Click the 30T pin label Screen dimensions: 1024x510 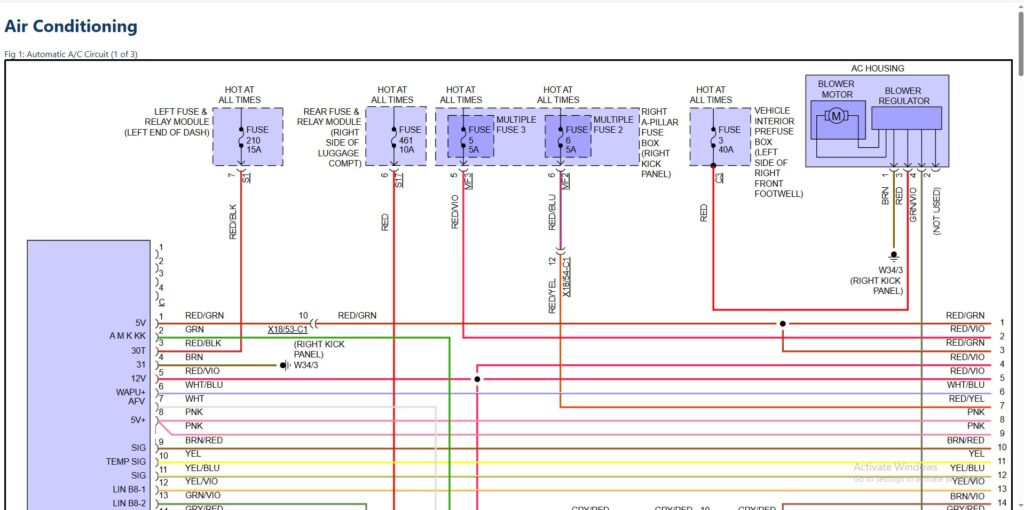(139, 351)
